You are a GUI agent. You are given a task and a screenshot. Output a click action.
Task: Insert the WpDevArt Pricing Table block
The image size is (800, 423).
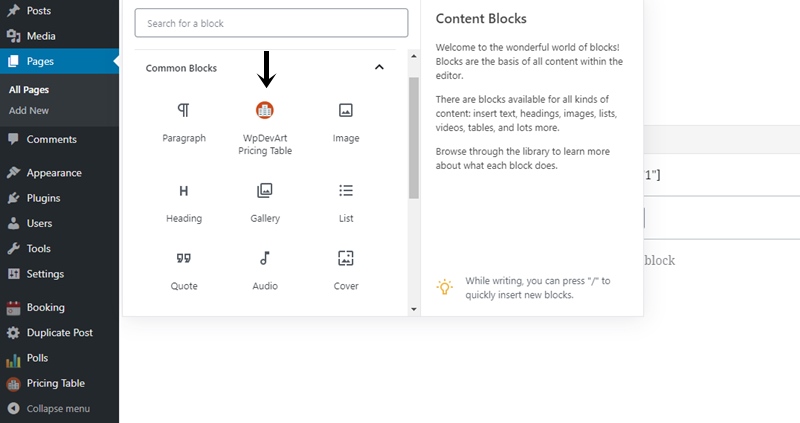coord(265,128)
